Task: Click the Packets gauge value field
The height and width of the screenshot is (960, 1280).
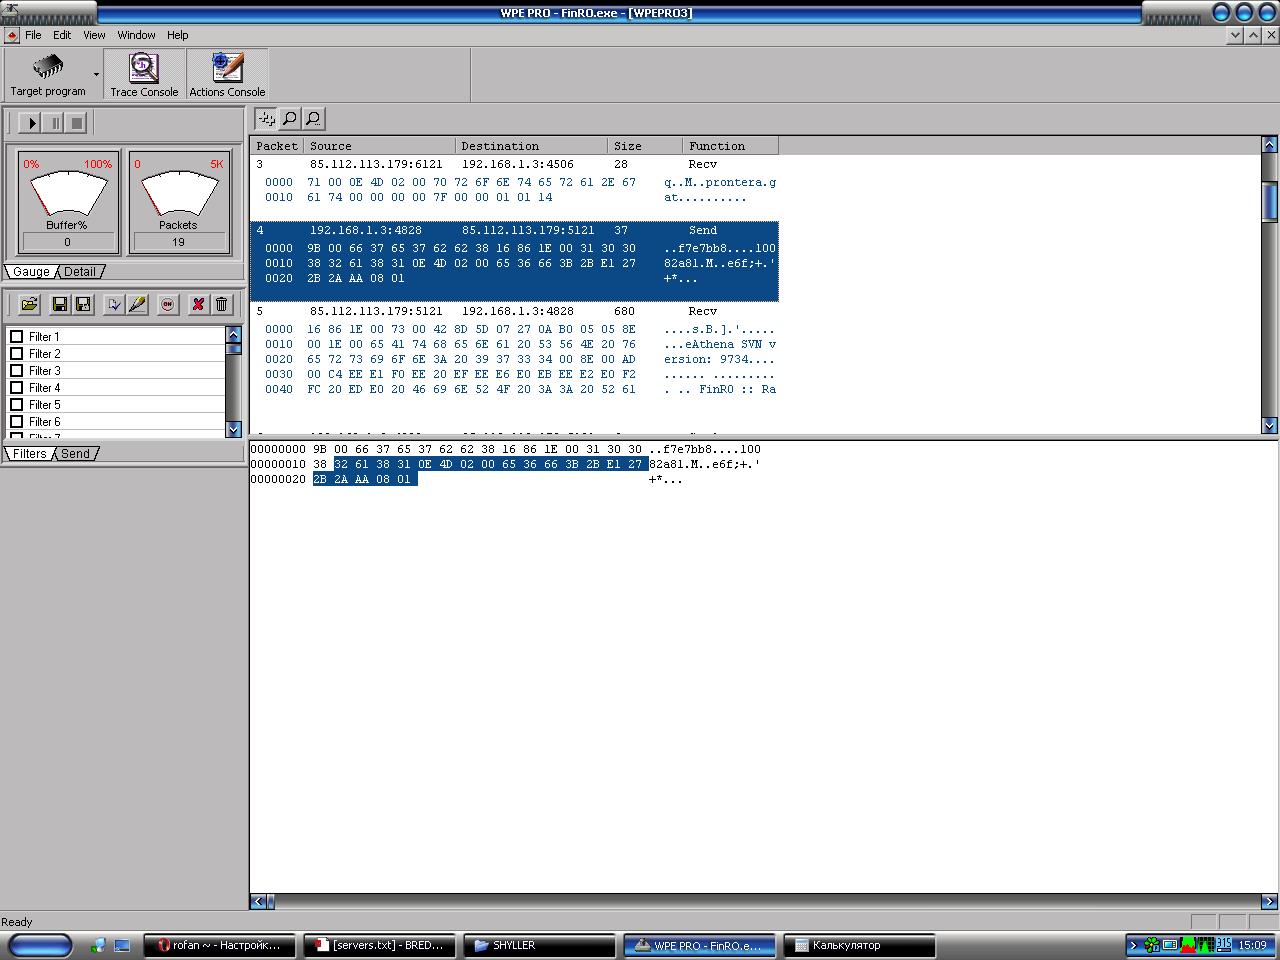Action: point(178,242)
